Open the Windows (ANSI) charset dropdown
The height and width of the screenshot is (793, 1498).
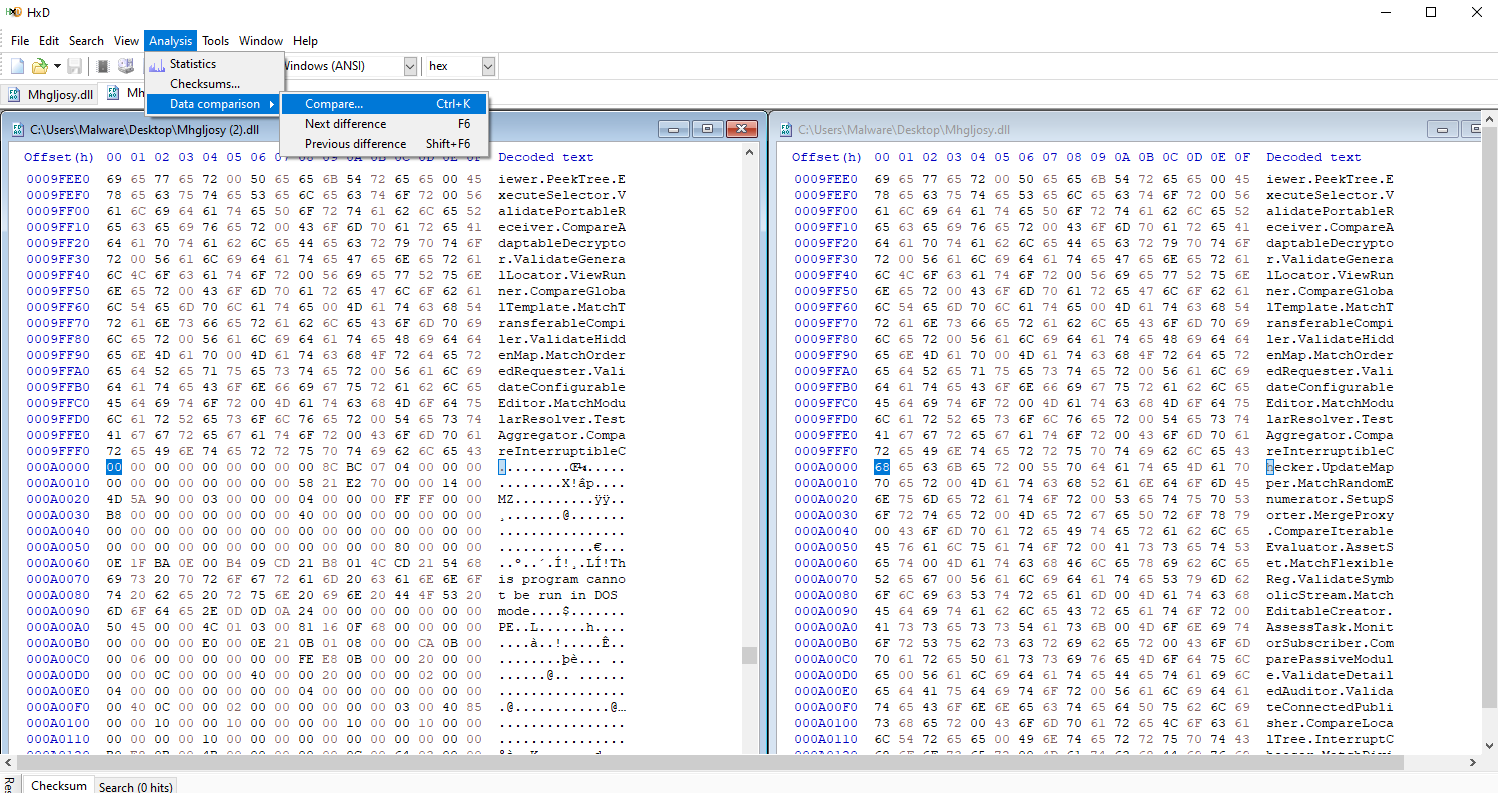(410, 66)
